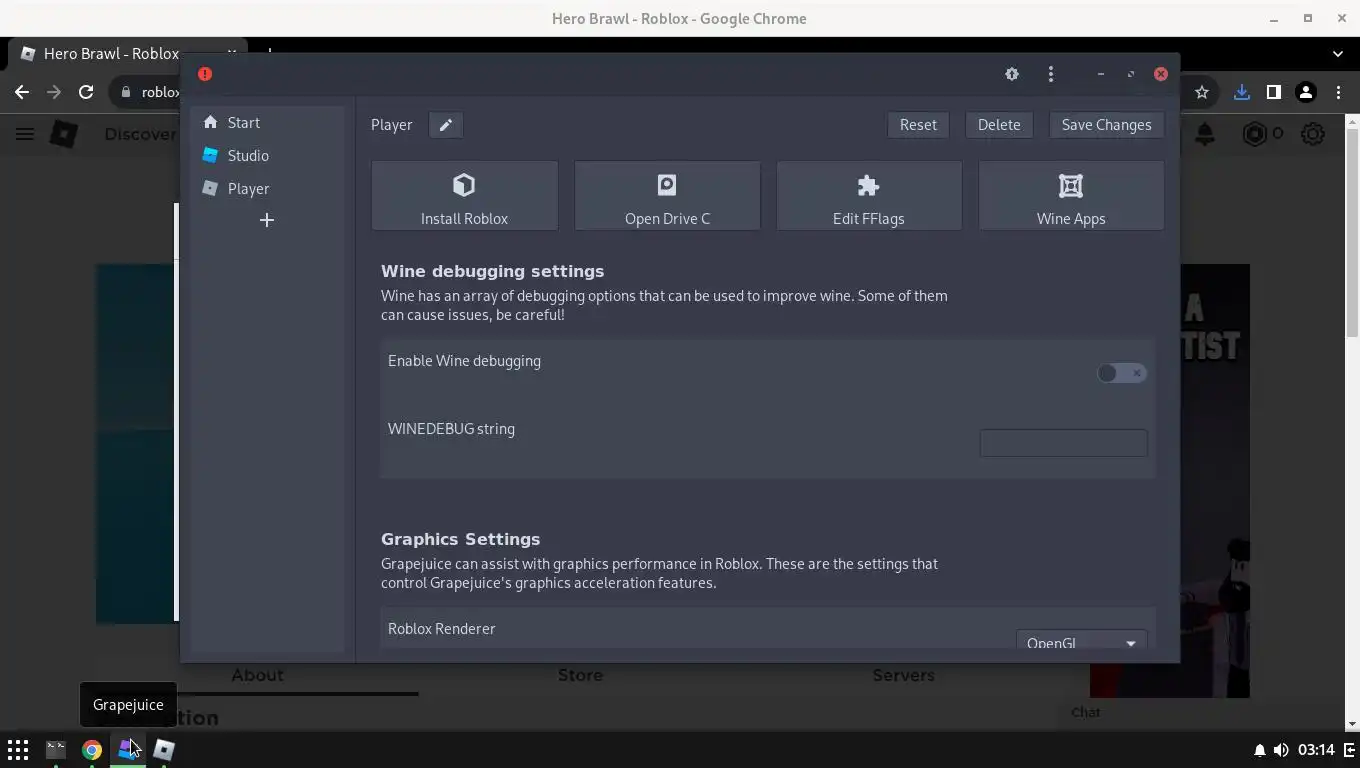This screenshot has height=768, width=1360.
Task: Launch the Wine Apps panel
Action: 1071,196
